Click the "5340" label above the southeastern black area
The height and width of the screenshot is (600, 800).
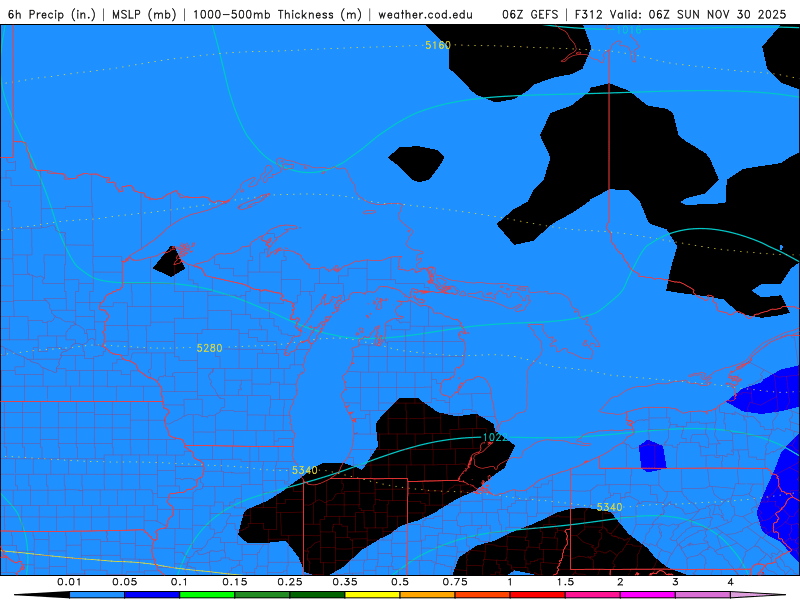pos(609,507)
